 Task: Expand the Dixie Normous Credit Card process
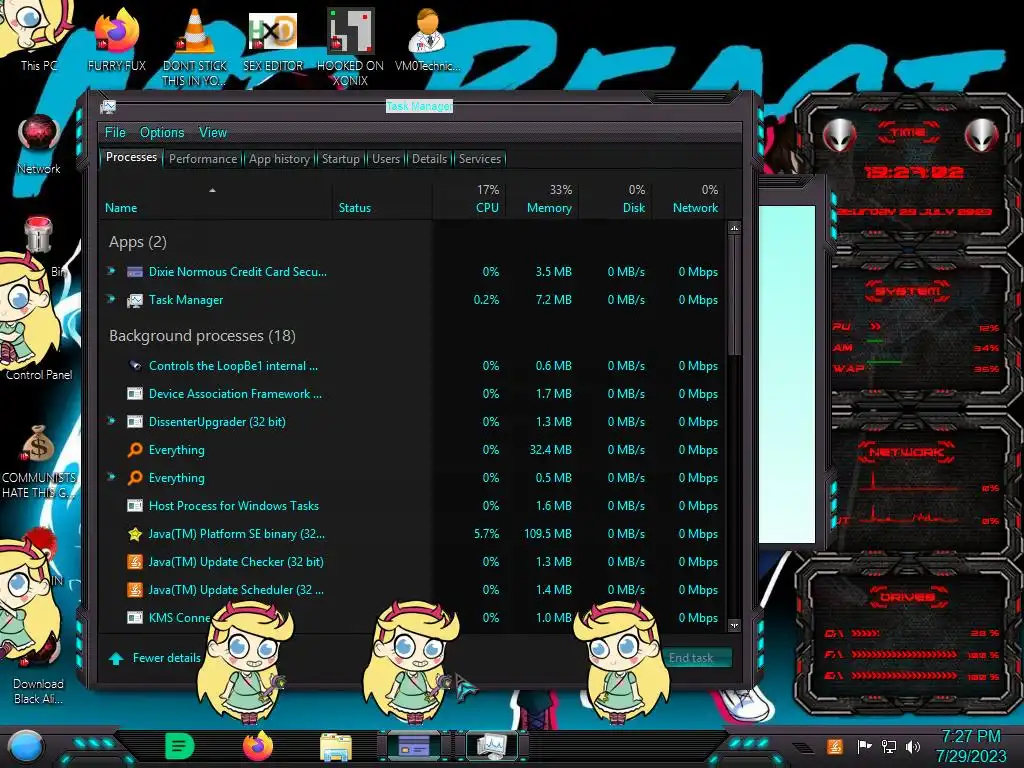112,271
